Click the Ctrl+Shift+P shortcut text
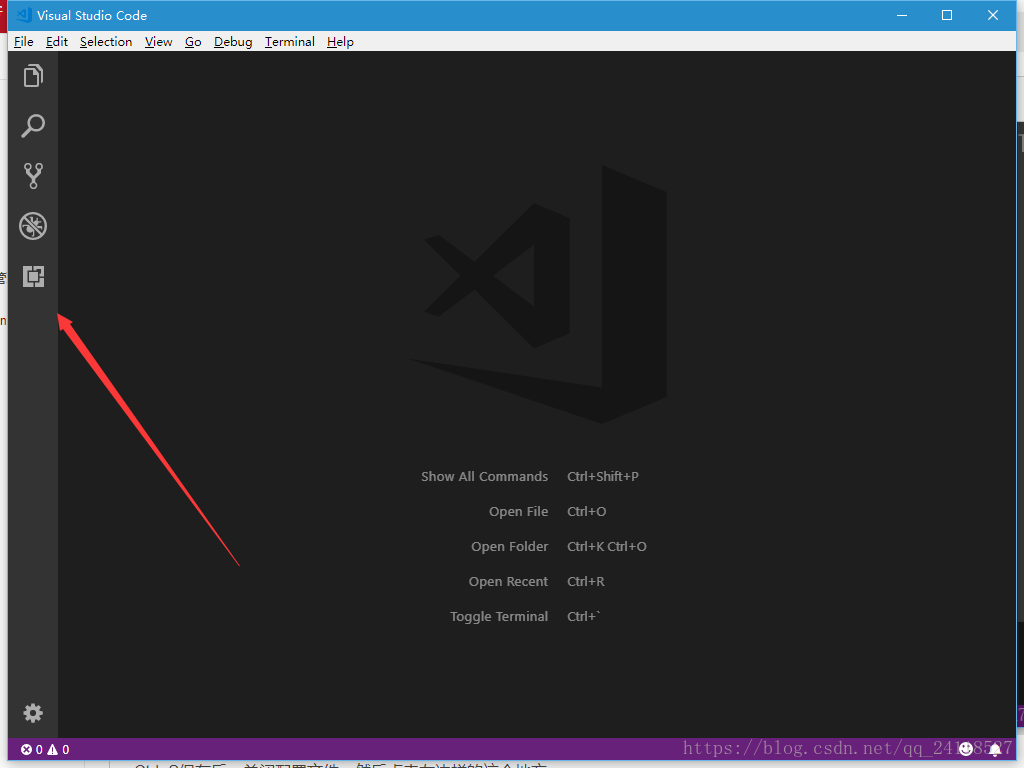Screen dimensions: 1024x768 (x=603, y=477)
